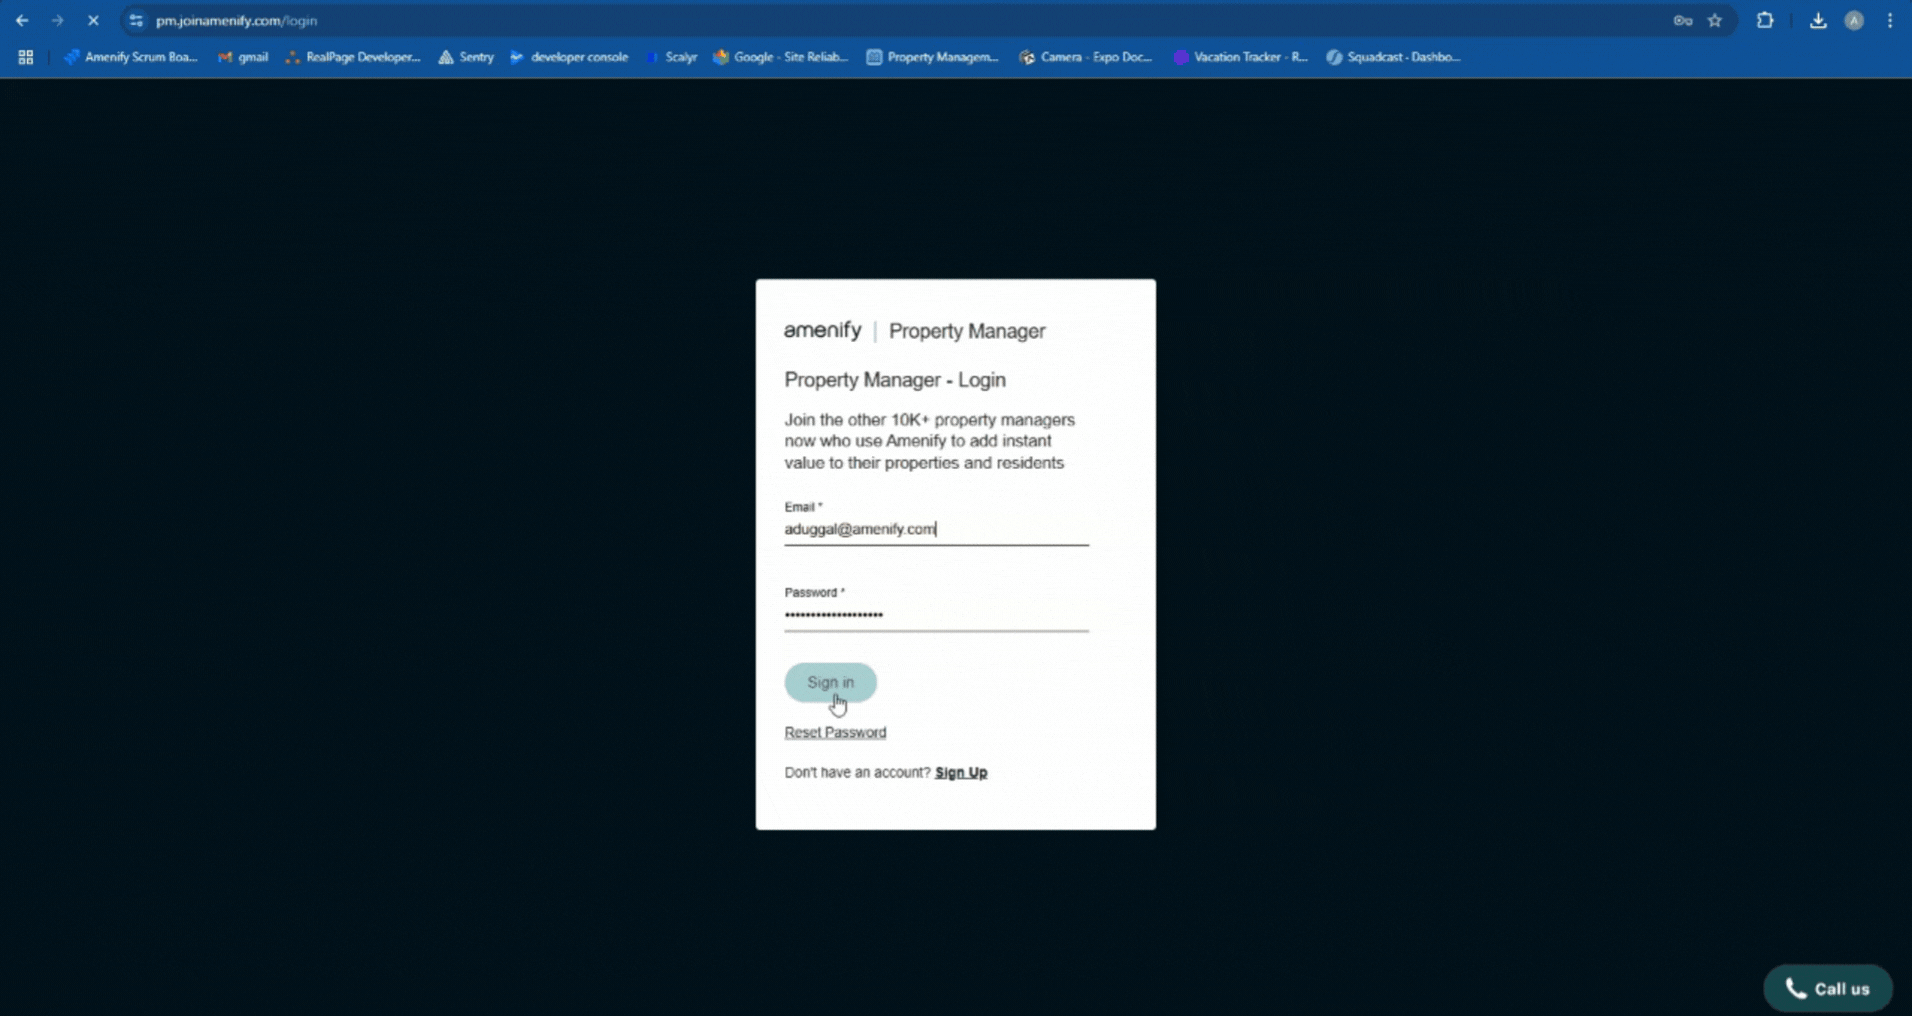
Task: Click the amenify logo on login card
Action: pyautogui.click(x=822, y=330)
